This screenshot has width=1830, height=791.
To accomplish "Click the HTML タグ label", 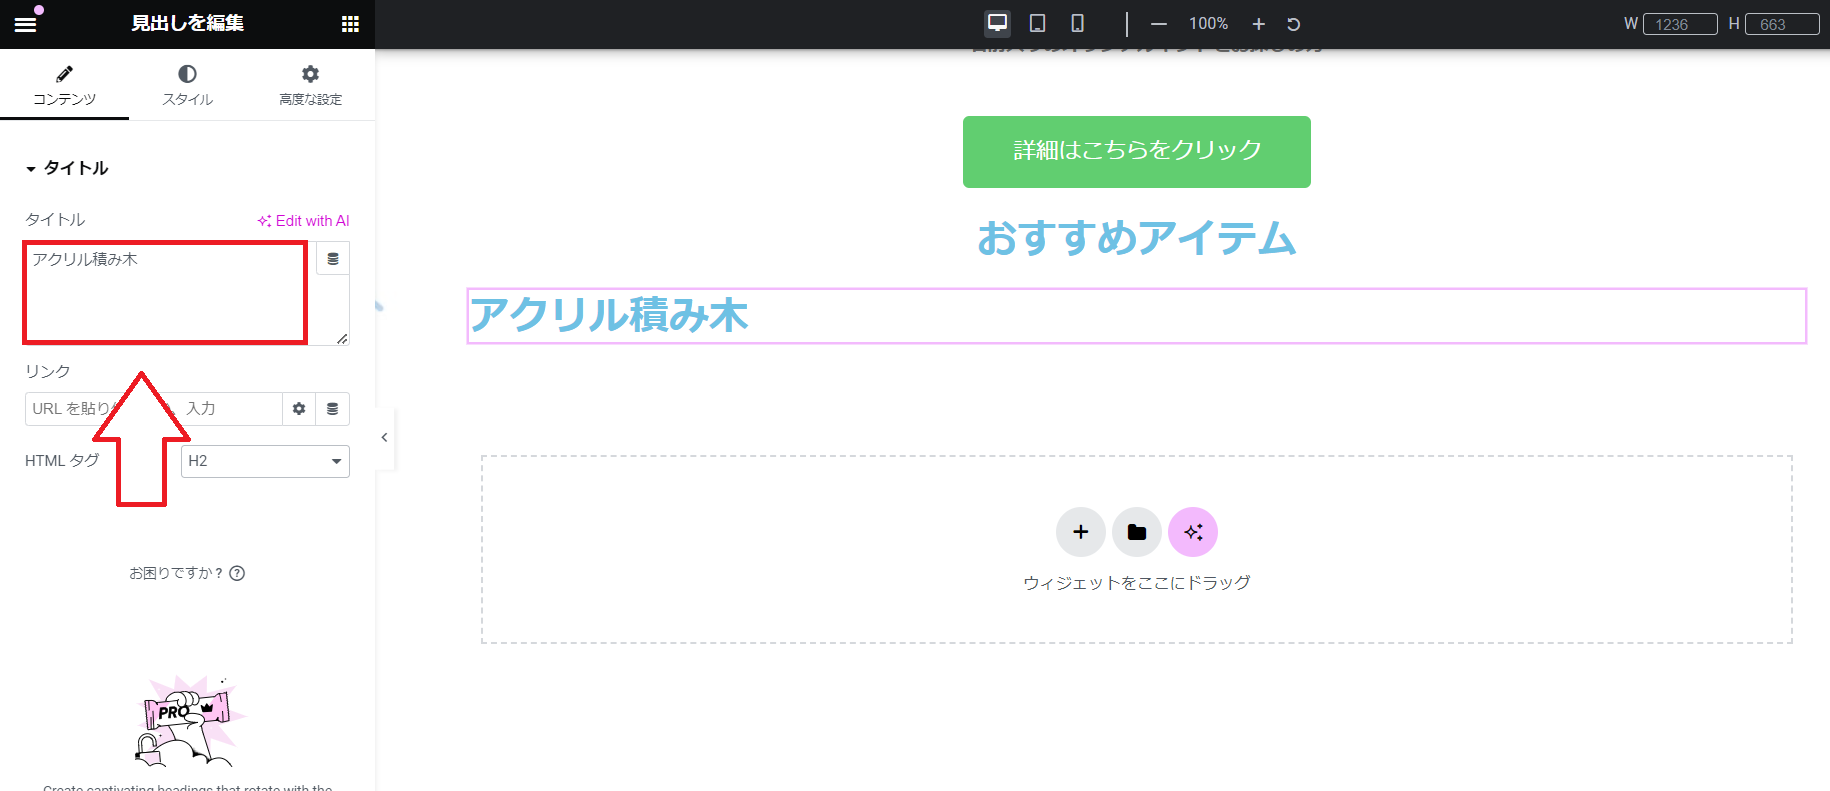I will 62,461.
